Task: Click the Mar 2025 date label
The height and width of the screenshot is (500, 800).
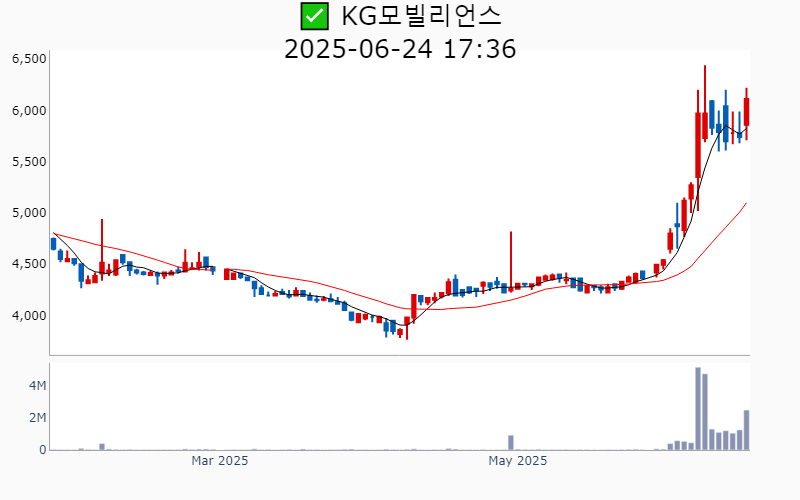Action: (219, 461)
